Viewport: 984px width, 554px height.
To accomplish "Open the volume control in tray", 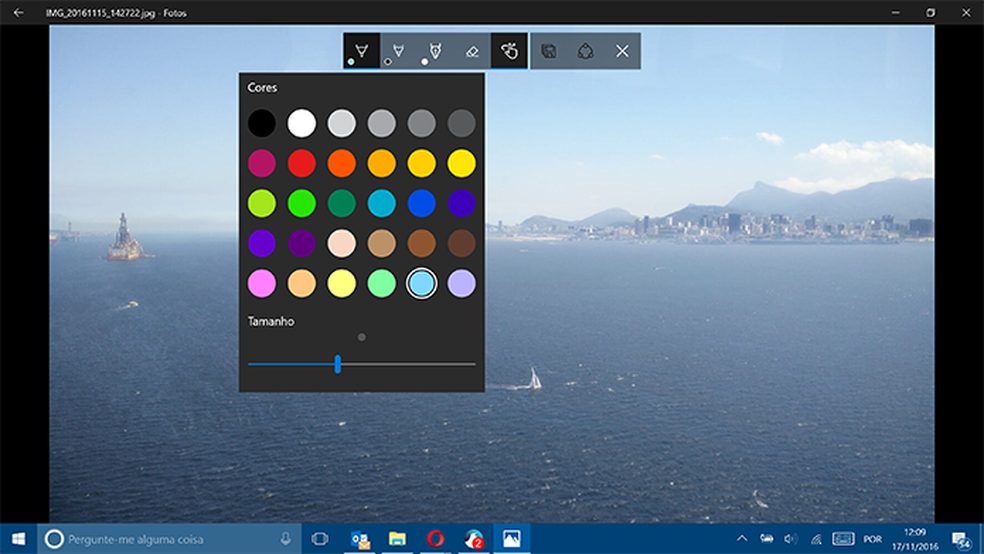I will (x=791, y=539).
